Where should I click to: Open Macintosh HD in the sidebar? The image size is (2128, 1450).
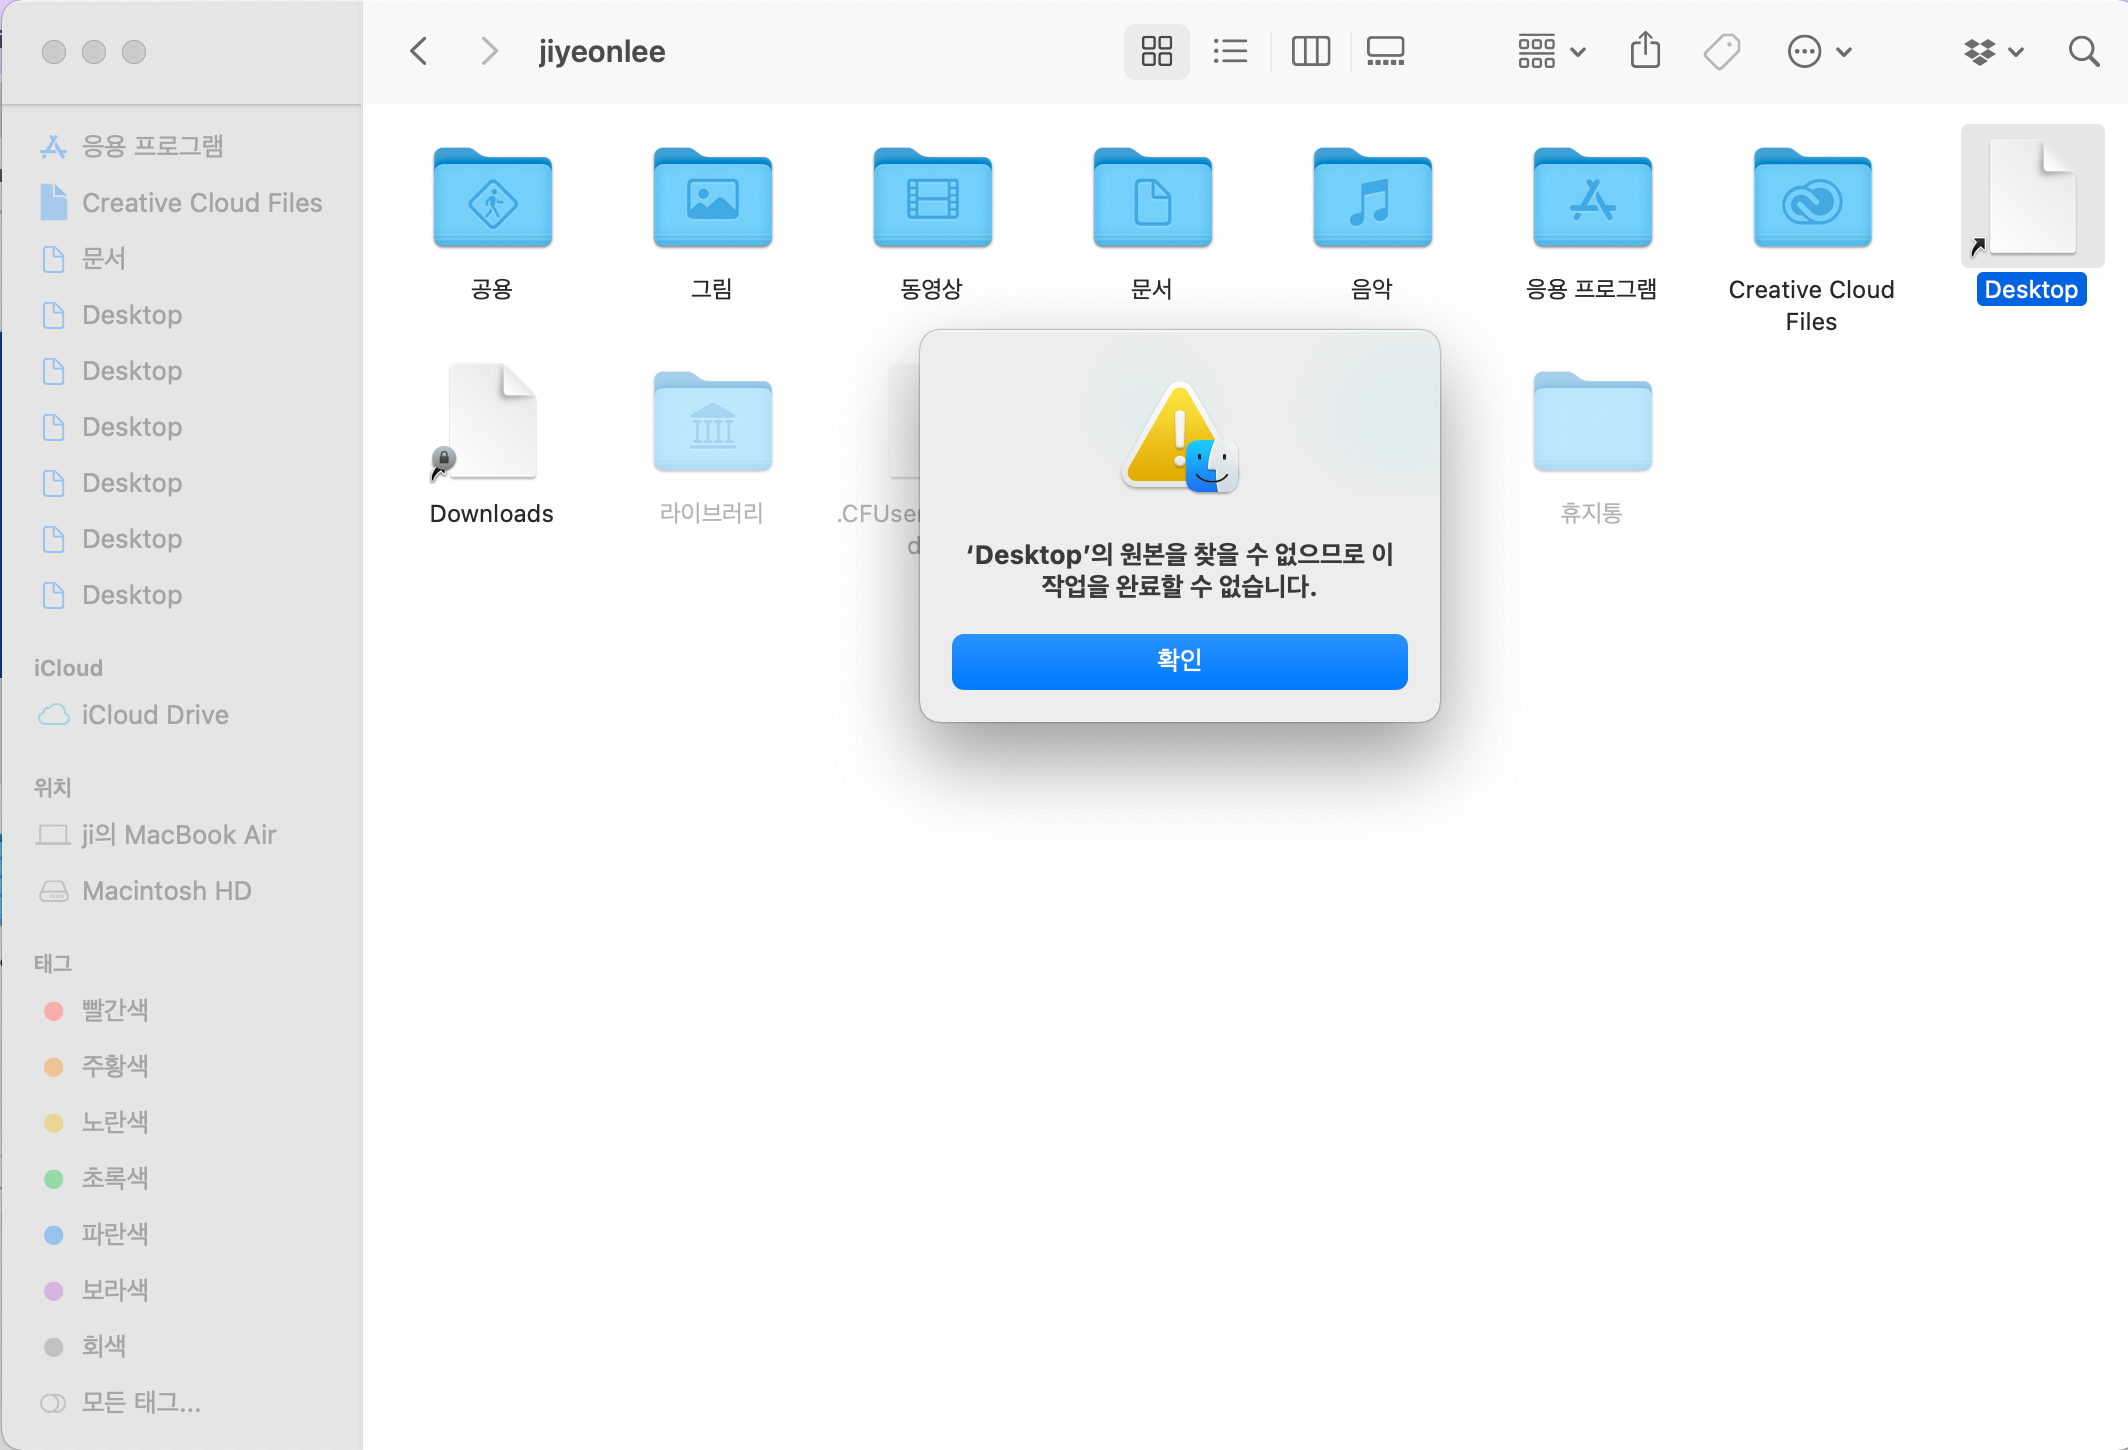[x=166, y=891]
